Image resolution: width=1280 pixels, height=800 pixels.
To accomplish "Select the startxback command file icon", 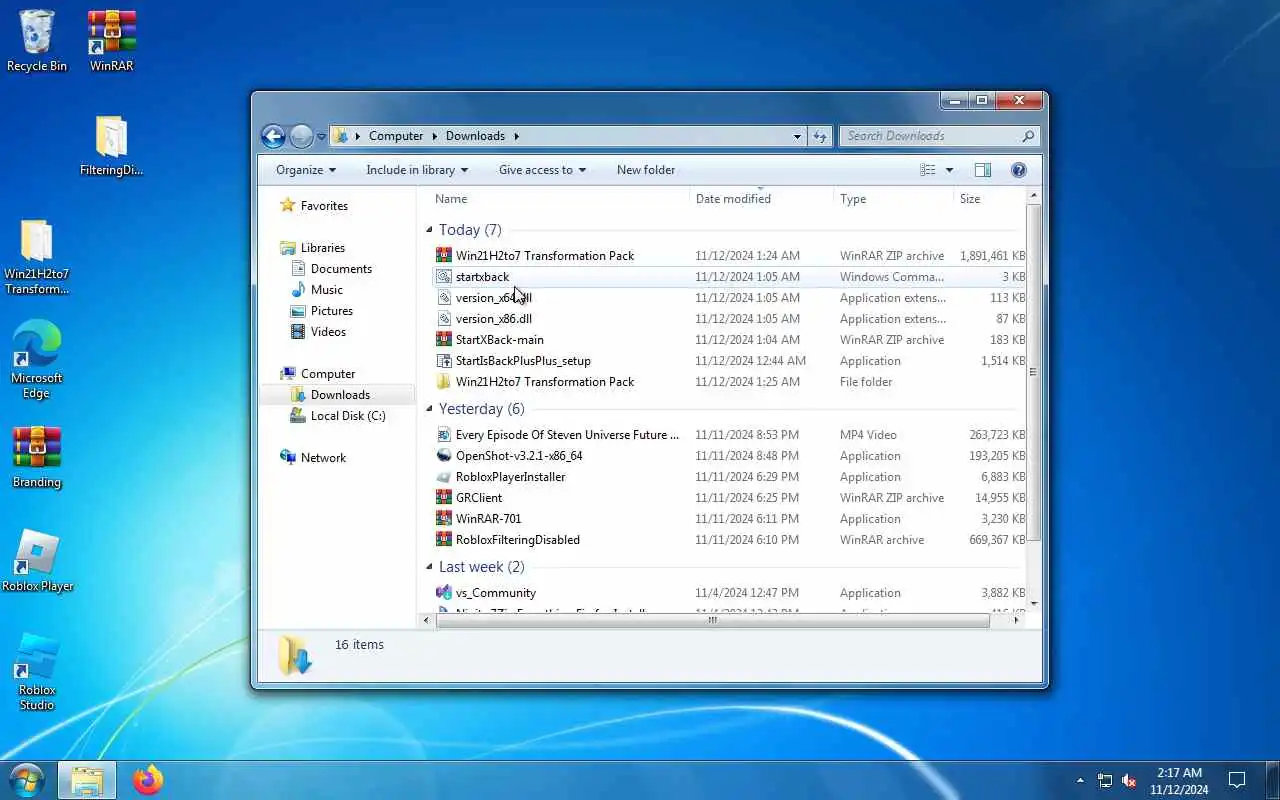I will 445,277.
